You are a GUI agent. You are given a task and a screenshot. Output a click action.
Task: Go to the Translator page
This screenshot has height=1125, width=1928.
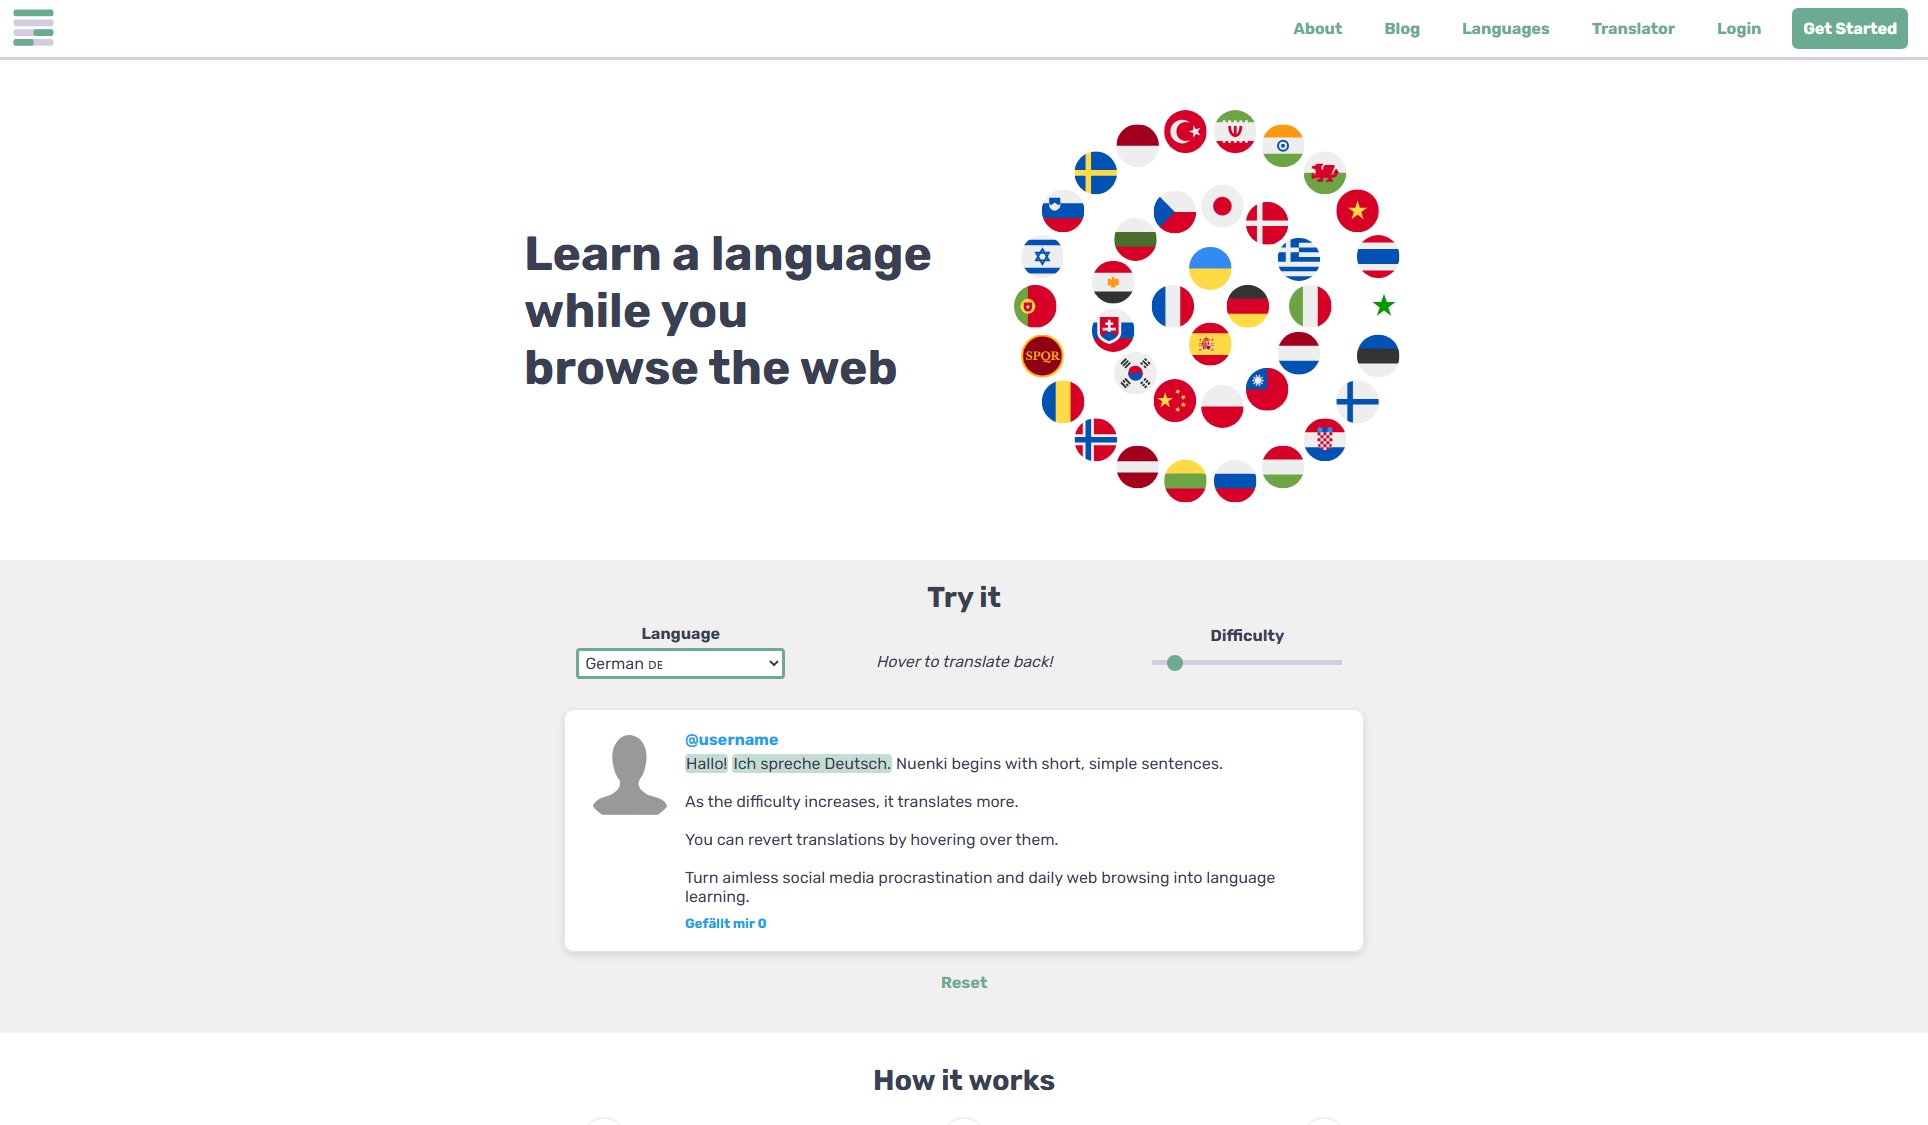1632,29
